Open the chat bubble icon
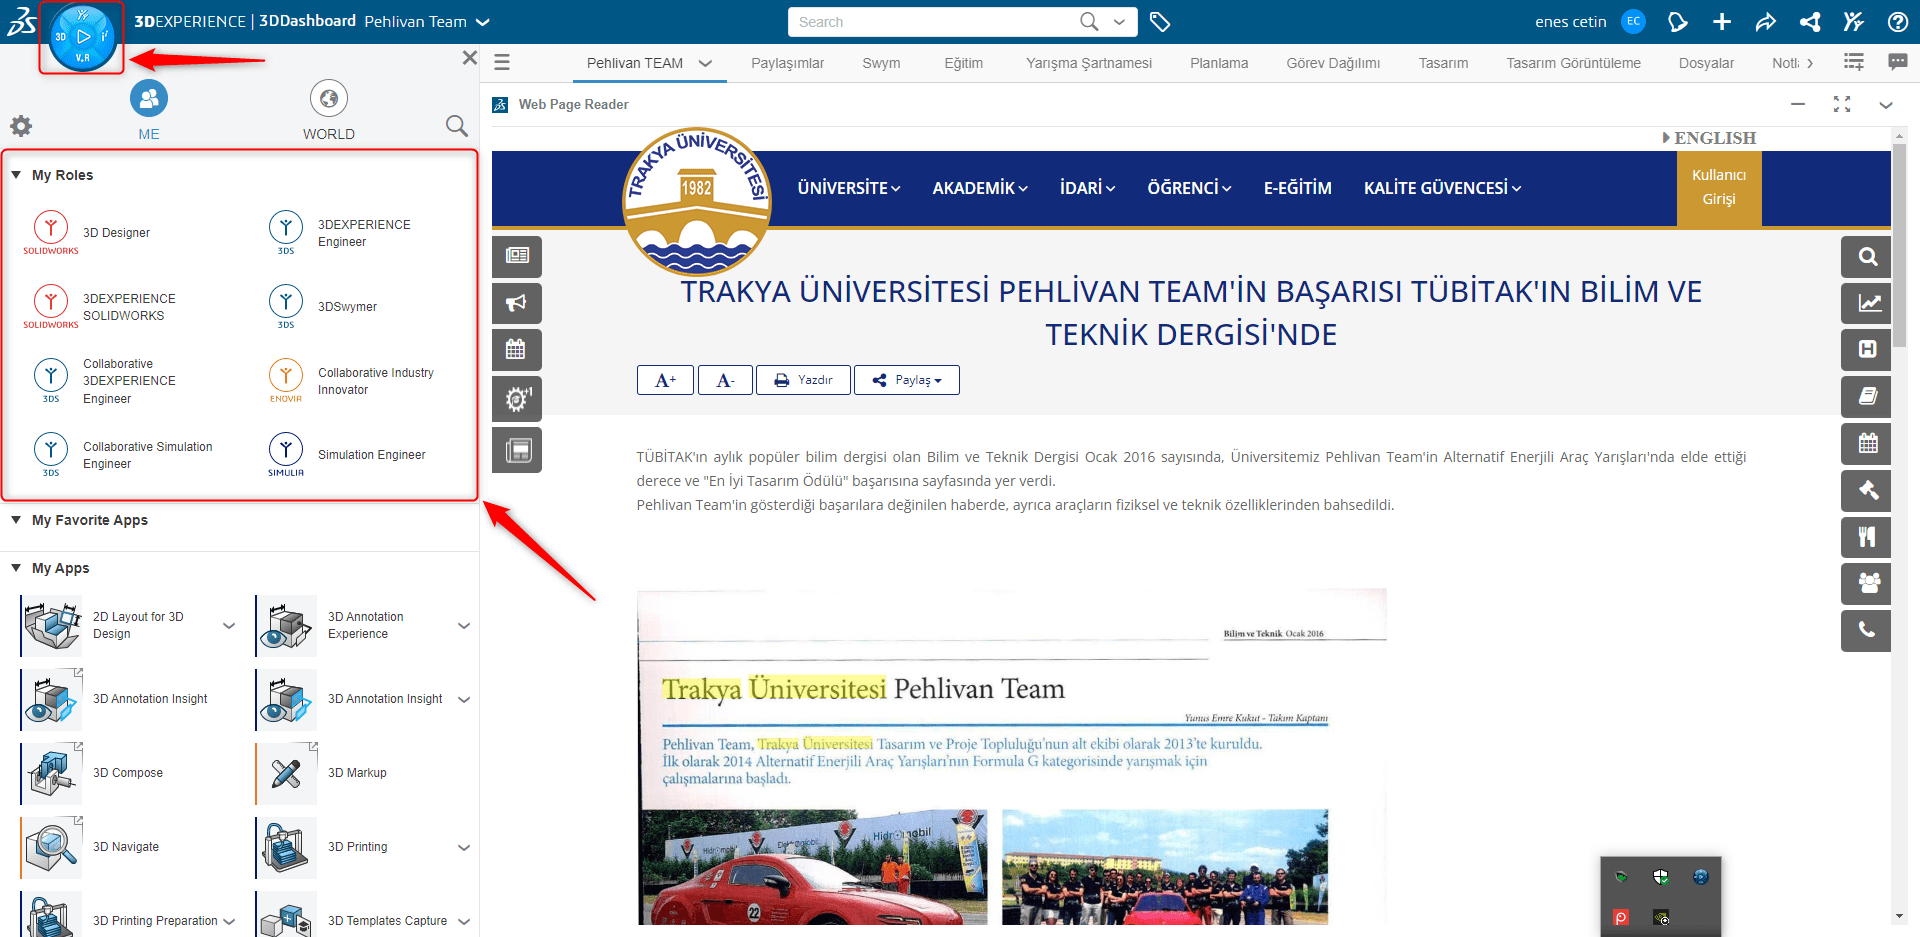Image resolution: width=1920 pixels, height=937 pixels. click(x=1897, y=63)
